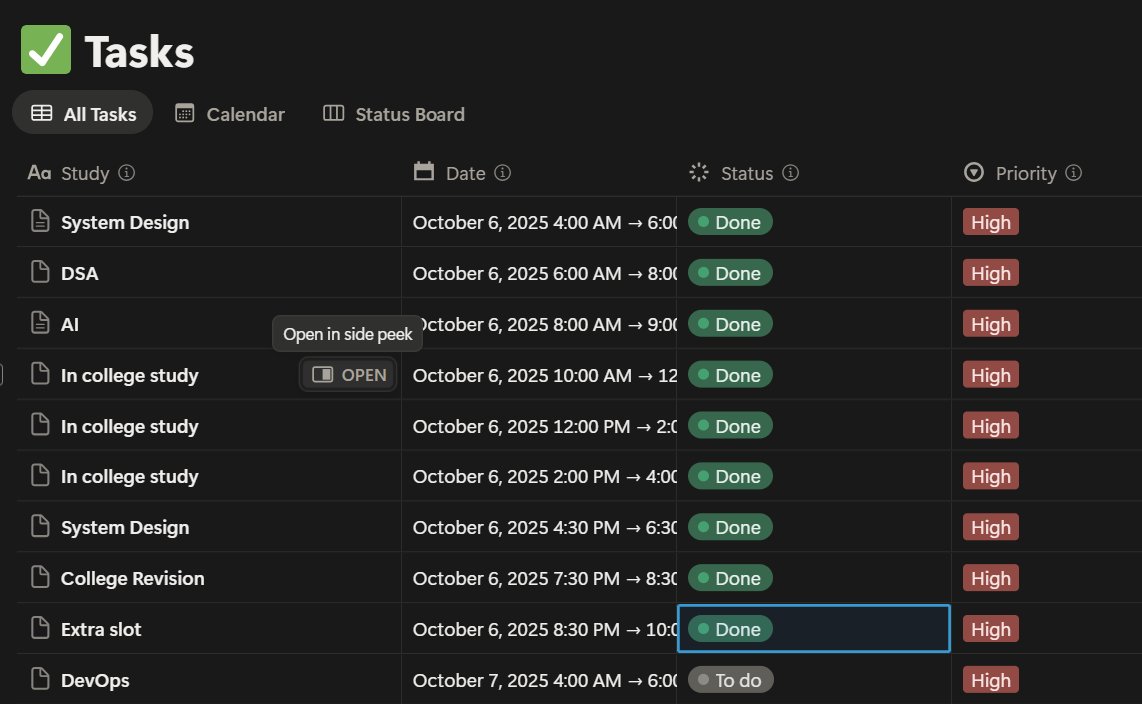The width and height of the screenshot is (1142, 704).
Task: Click the Study column header
Action: pyautogui.click(x=85, y=173)
